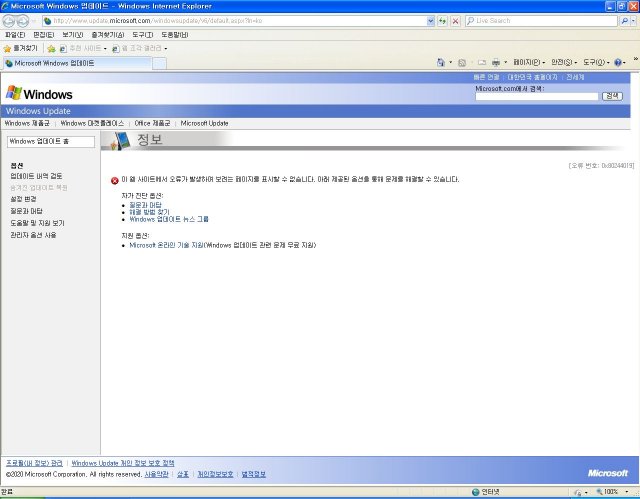This screenshot has height=499, width=640.
Task: Click the 전세계 header link
Action: point(575,77)
